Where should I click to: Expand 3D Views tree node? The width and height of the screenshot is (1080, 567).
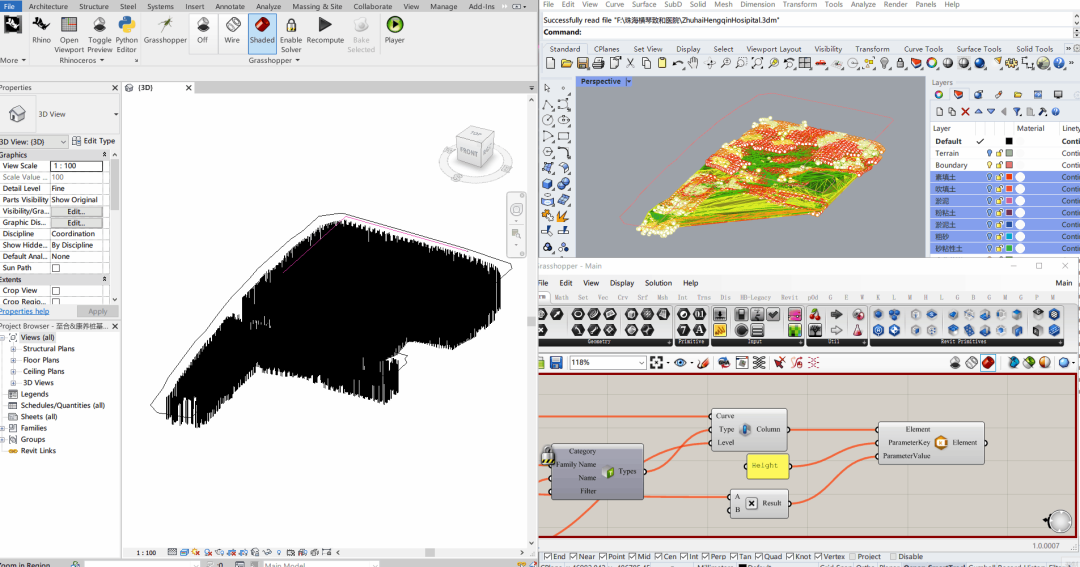point(13,383)
